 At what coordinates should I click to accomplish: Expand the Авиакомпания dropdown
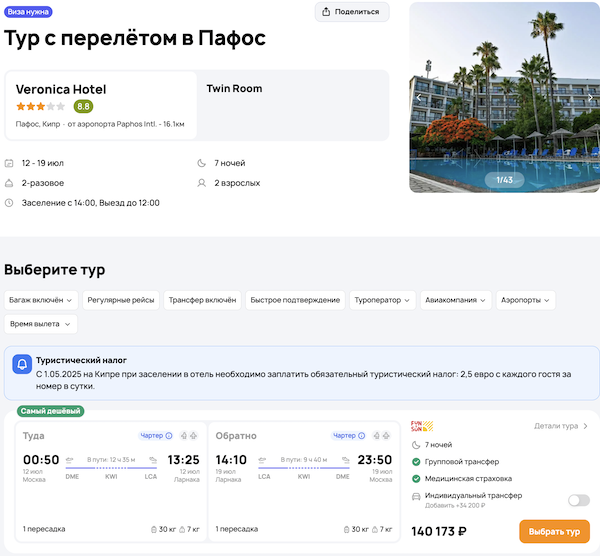[x=457, y=300]
